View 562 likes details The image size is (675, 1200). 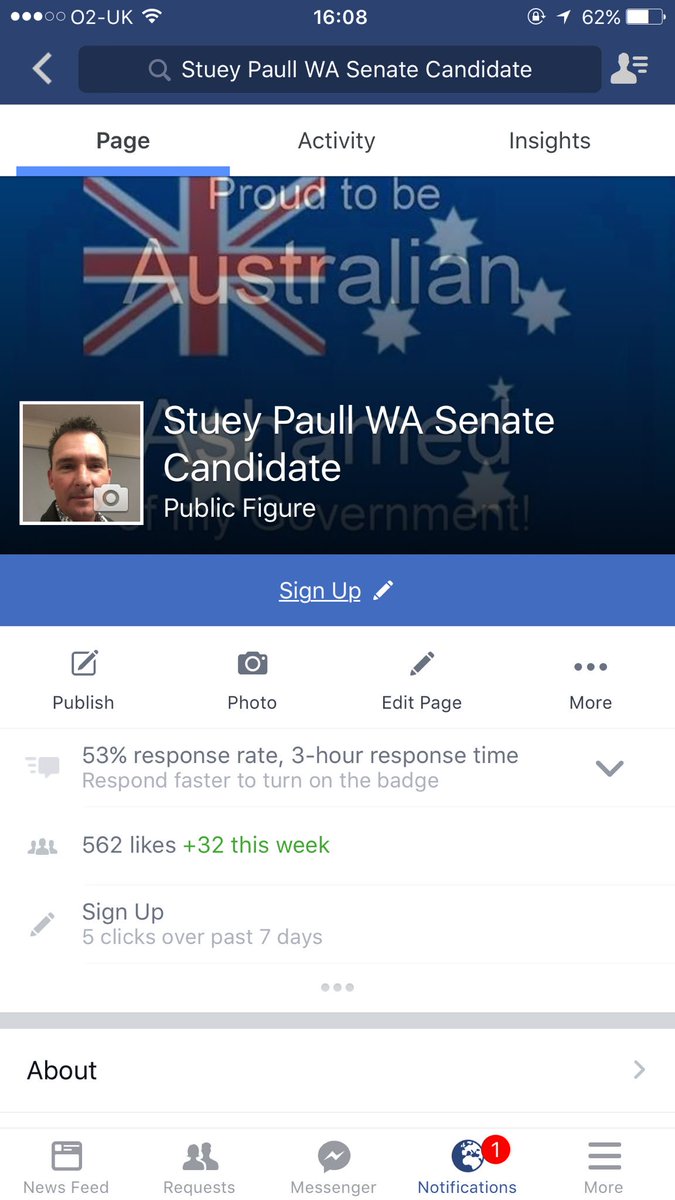[337, 845]
